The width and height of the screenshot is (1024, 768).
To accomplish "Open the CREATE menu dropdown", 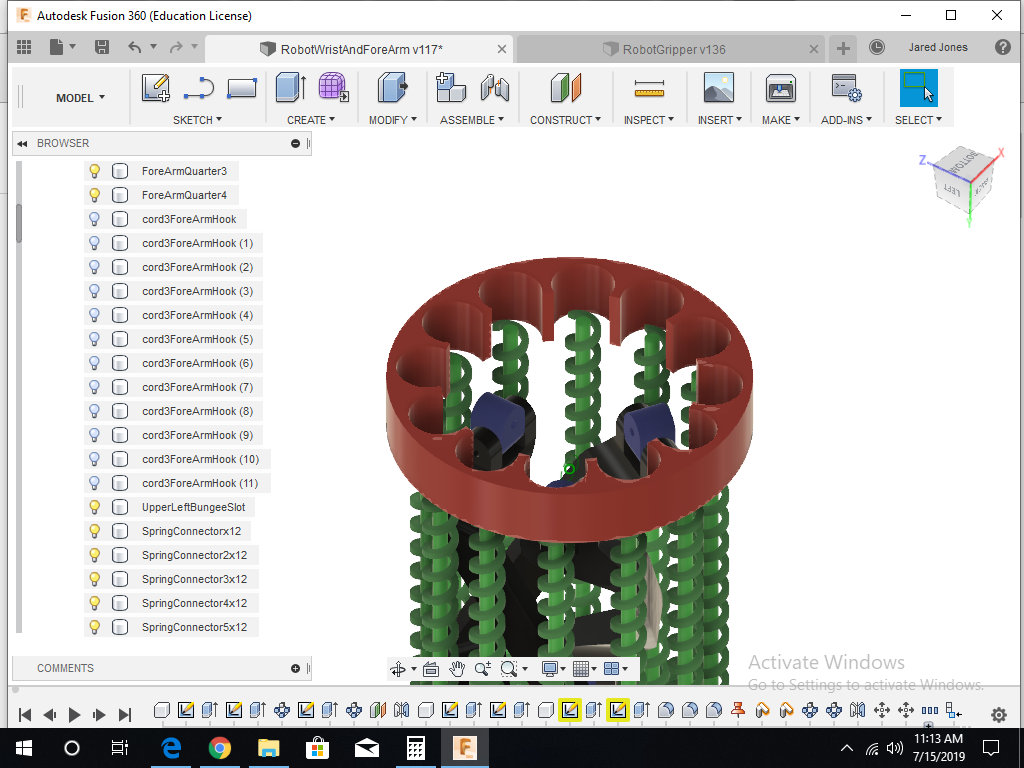I will coord(311,120).
